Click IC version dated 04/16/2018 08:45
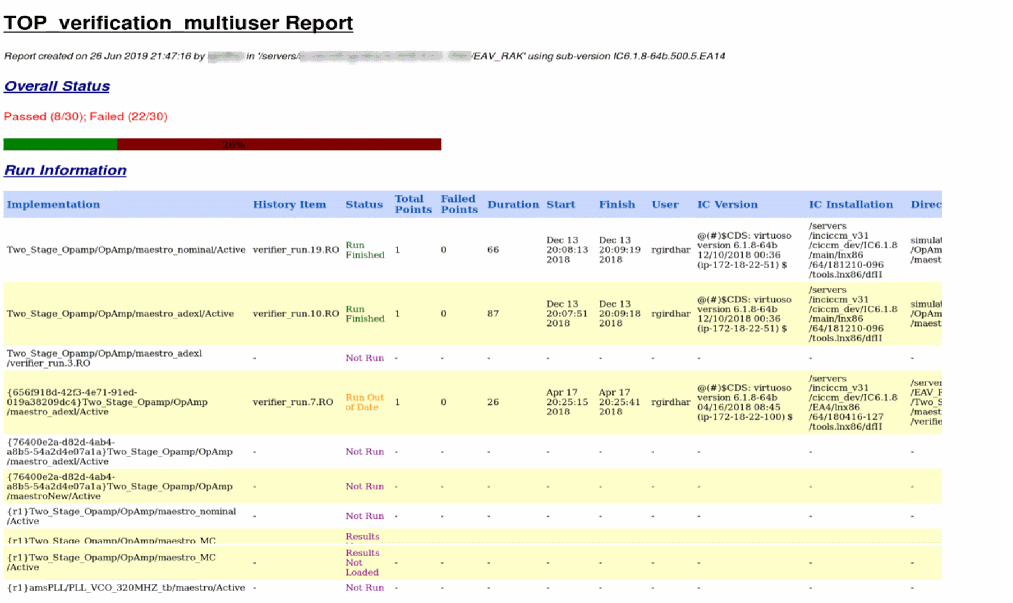 coord(745,402)
